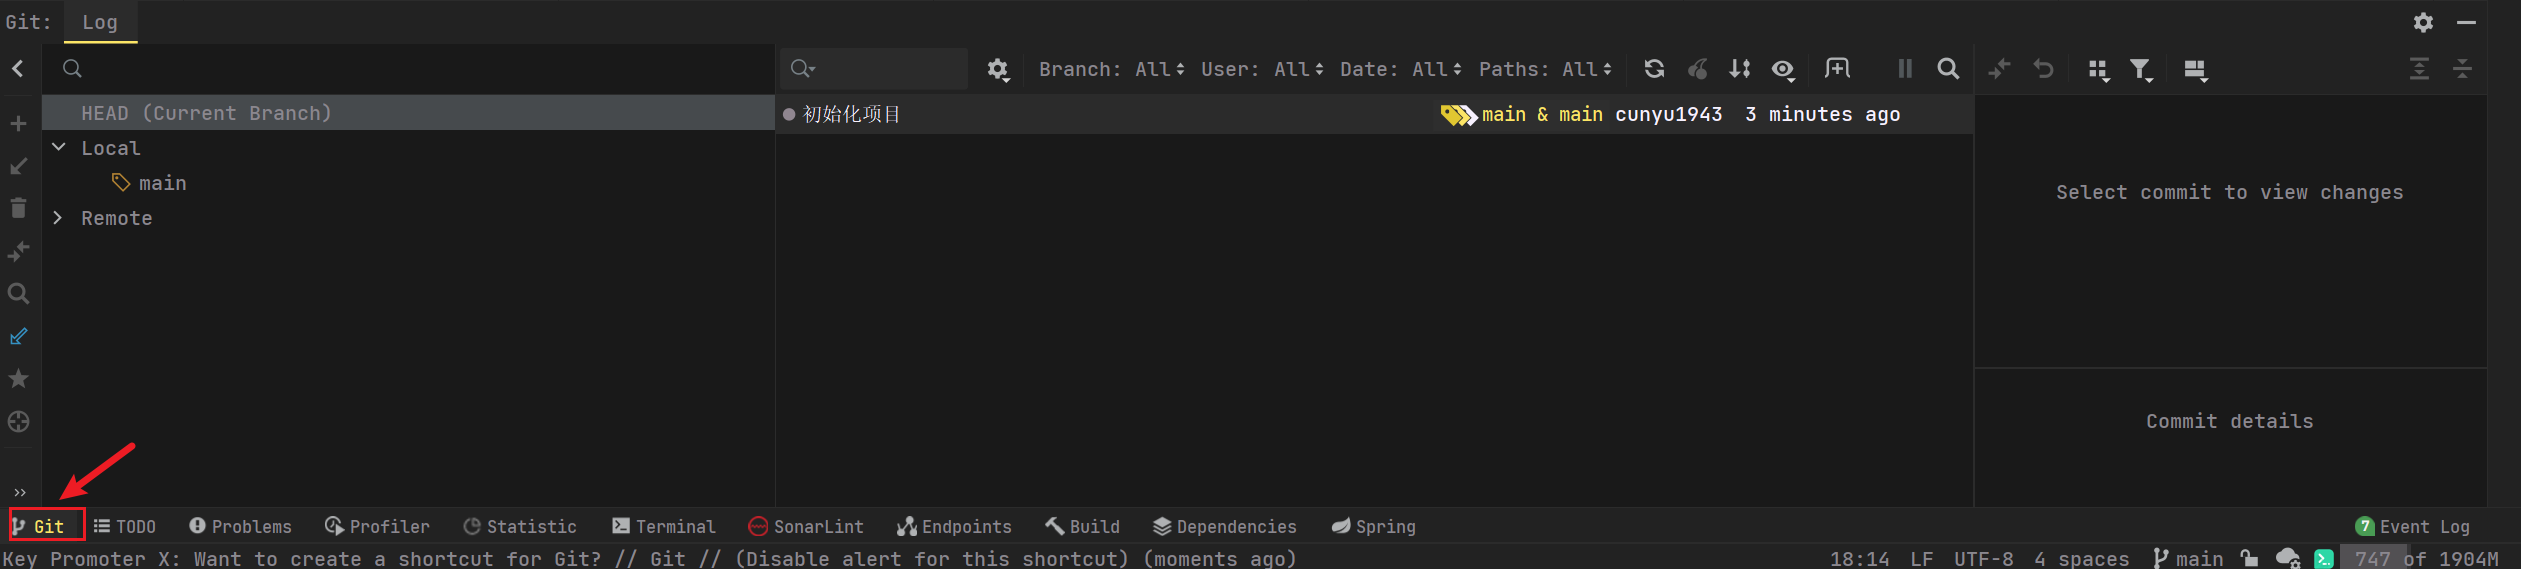Open the Event Log

coord(2412,526)
